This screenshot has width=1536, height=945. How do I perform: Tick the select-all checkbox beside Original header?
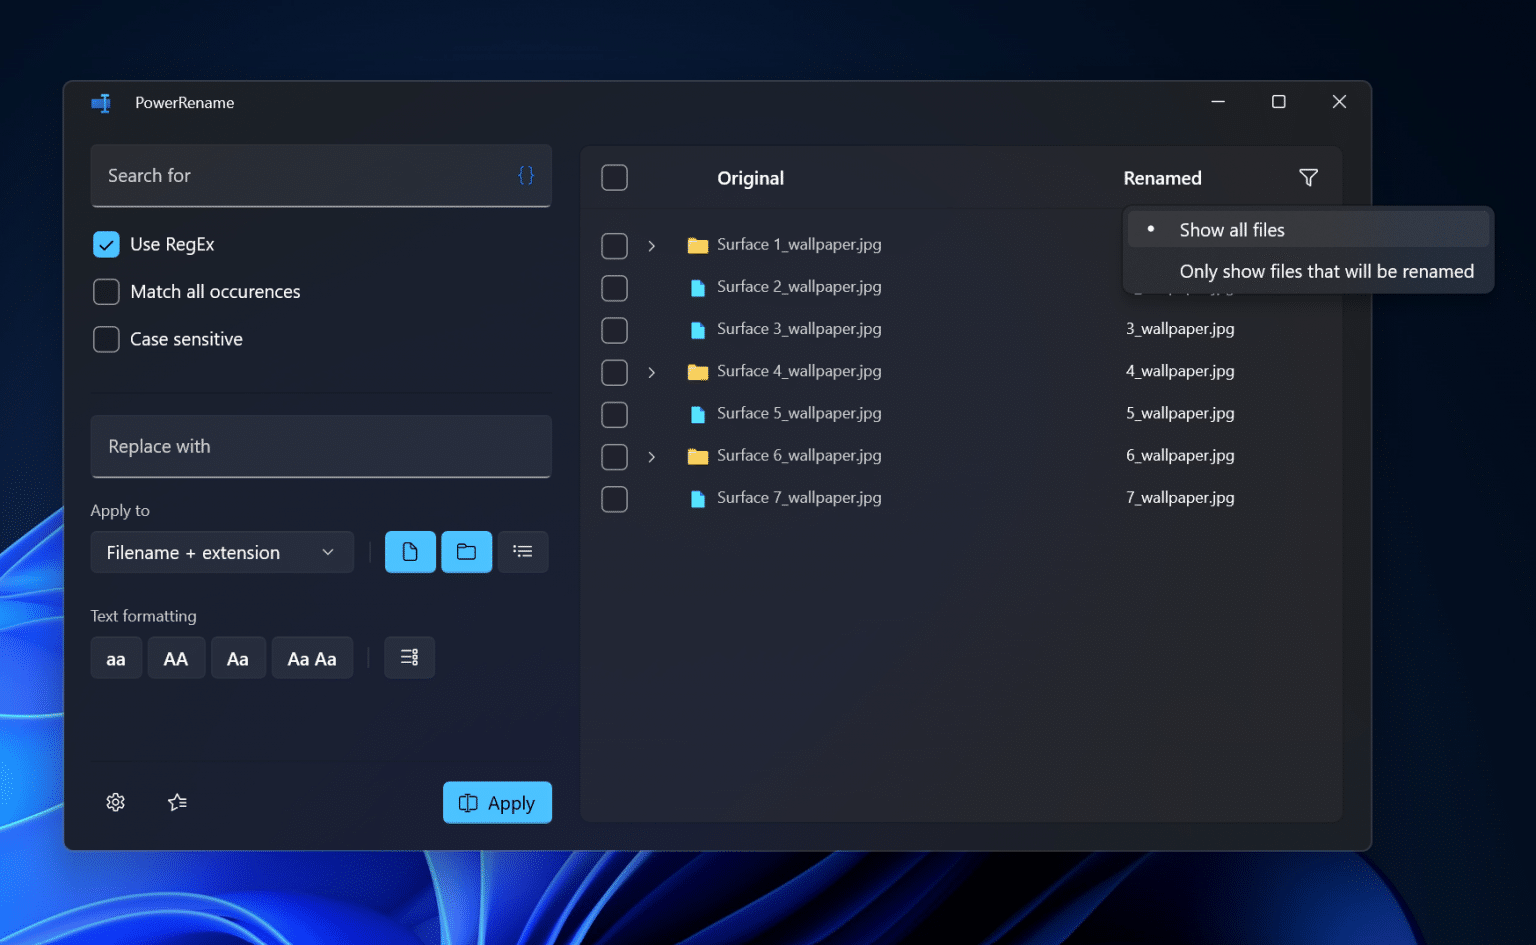coord(614,178)
